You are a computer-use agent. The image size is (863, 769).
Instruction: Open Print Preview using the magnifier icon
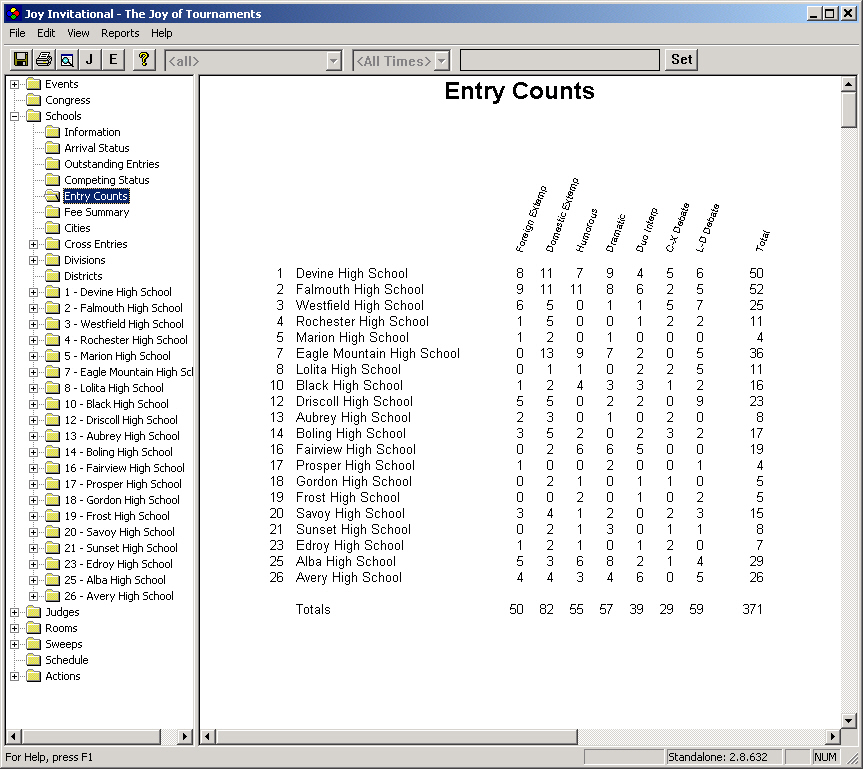pos(66,59)
